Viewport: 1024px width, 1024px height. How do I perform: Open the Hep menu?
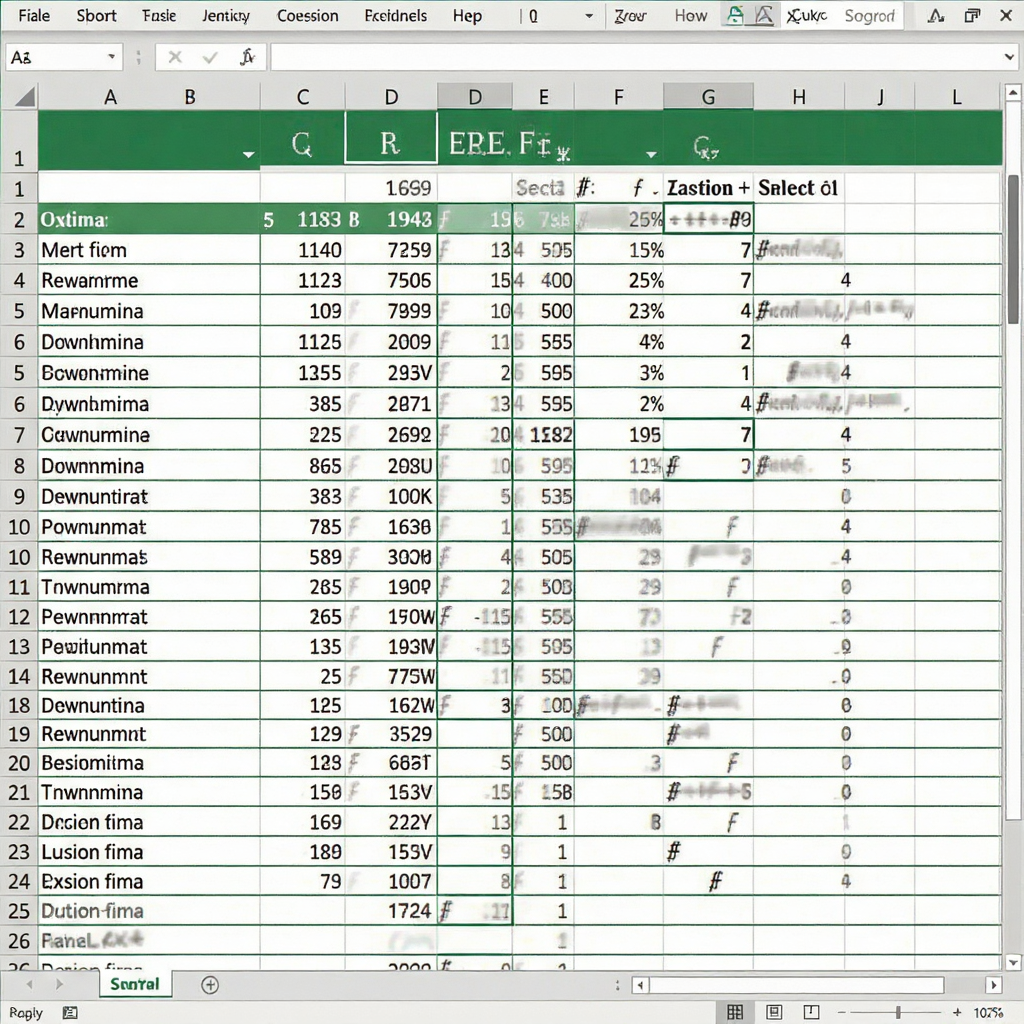467,16
